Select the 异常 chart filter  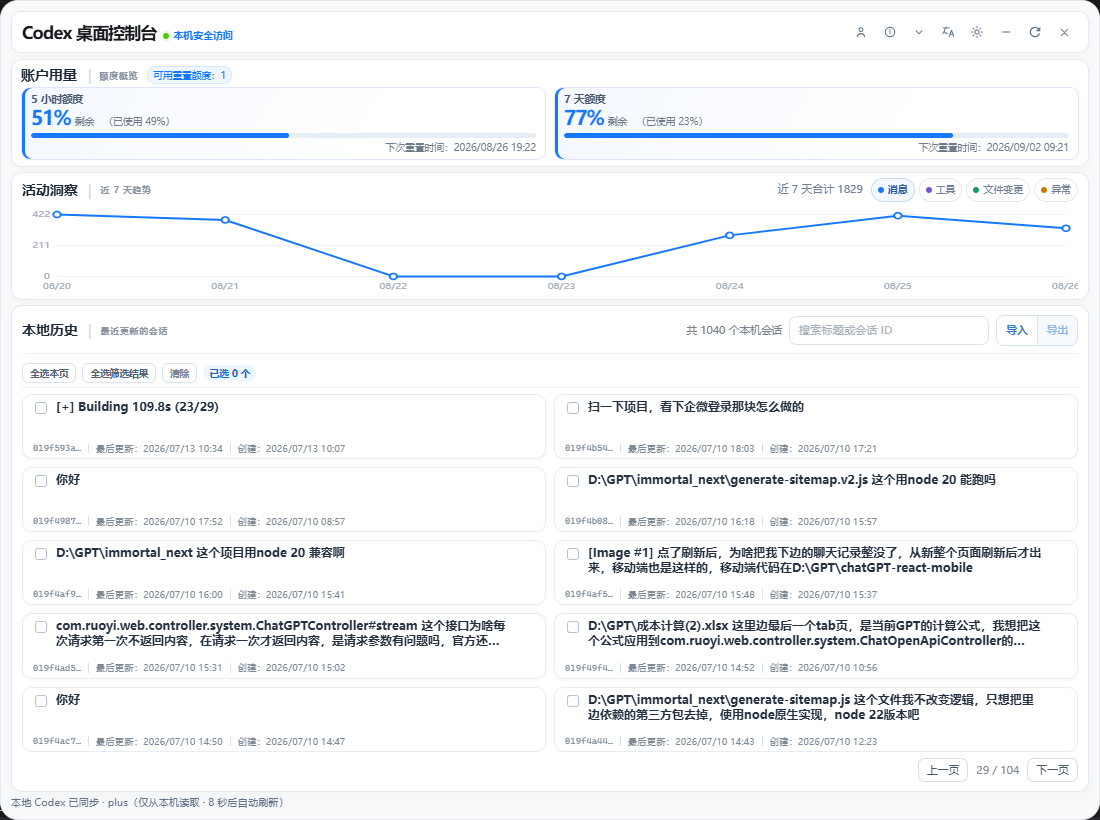[x=1056, y=189]
